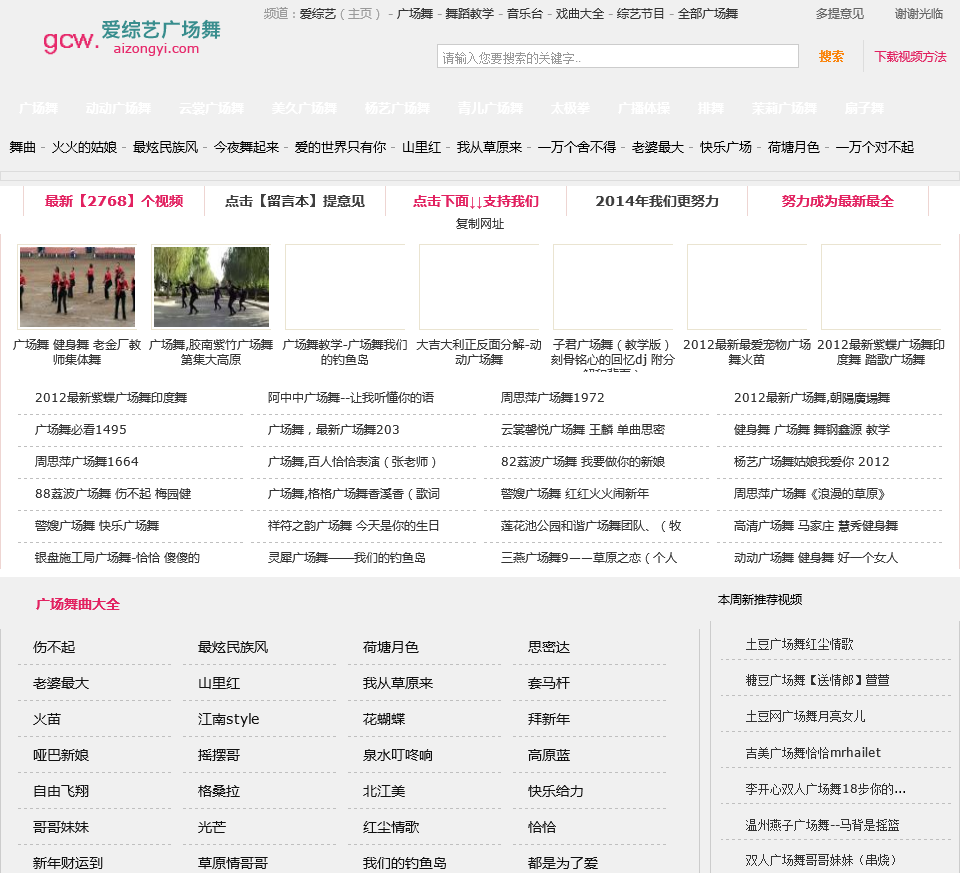Open 伤不起 in song list
The width and height of the screenshot is (960, 873).
[x=54, y=648]
